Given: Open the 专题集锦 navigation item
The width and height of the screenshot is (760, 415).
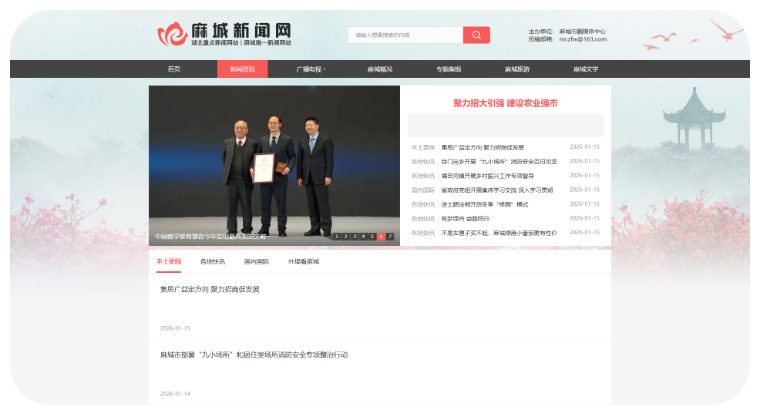Looking at the screenshot, I should 448,69.
